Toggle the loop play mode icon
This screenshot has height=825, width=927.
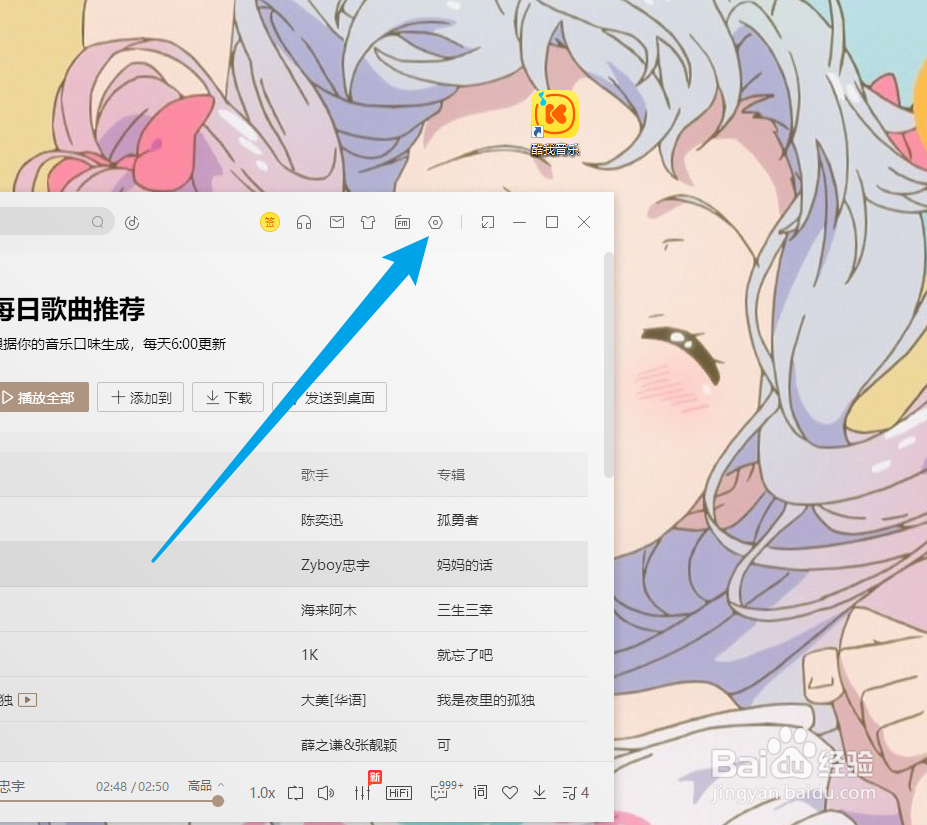coord(296,792)
